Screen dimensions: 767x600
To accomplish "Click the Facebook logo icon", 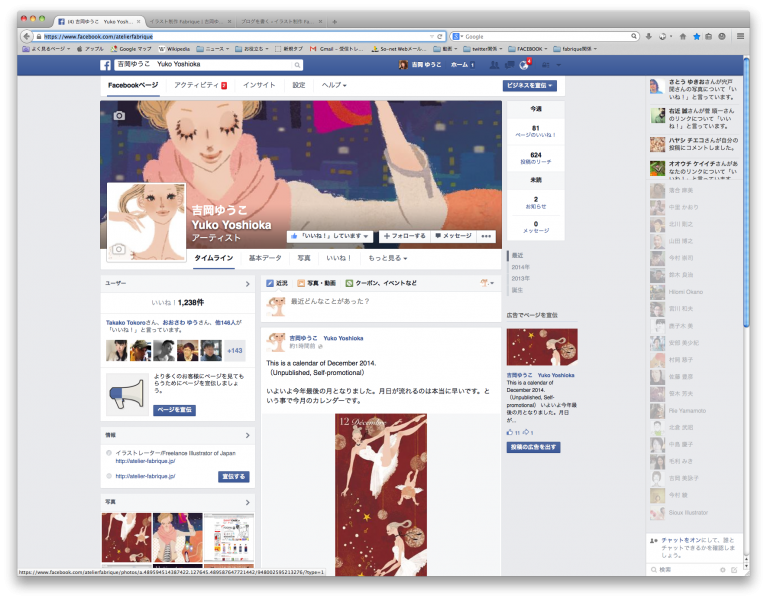I will click(105, 65).
